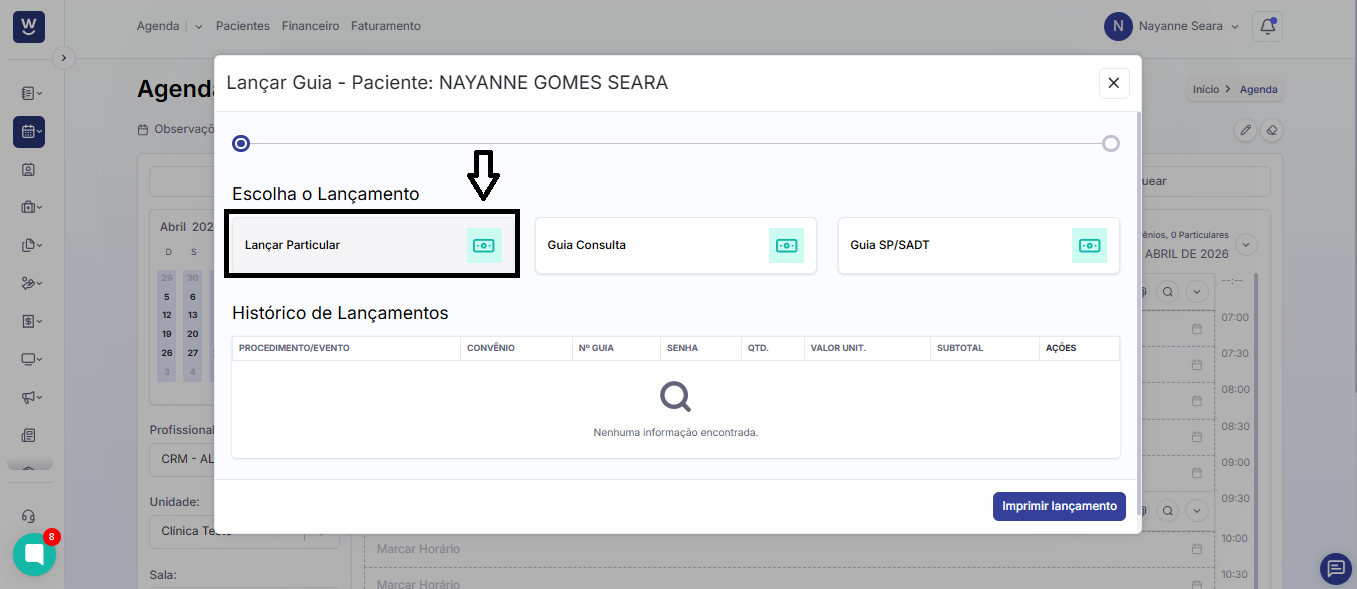Open the briefcase icon in the sidebar

pos(31,207)
